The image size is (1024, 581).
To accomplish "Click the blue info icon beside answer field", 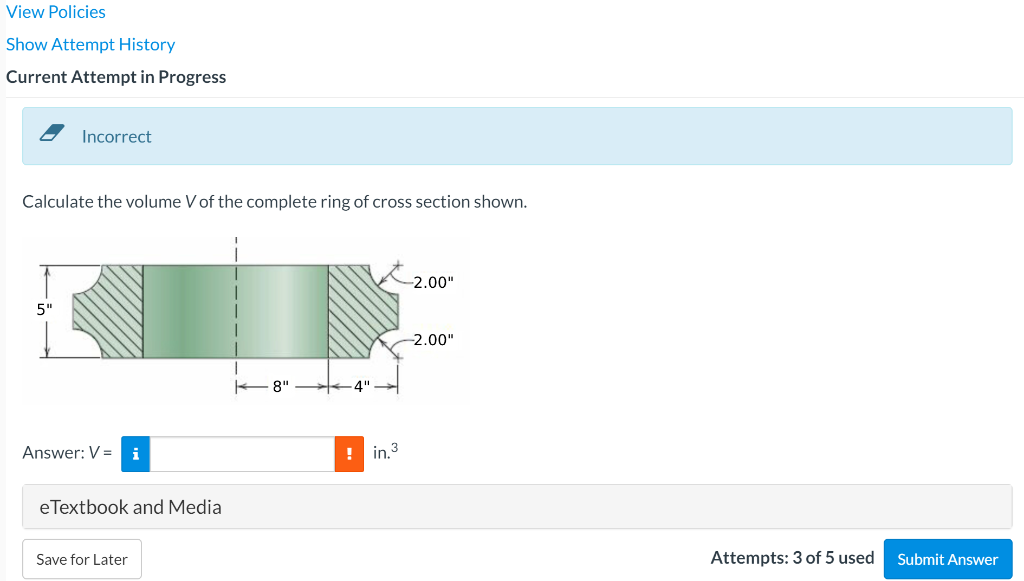I will pyautogui.click(x=134, y=453).
